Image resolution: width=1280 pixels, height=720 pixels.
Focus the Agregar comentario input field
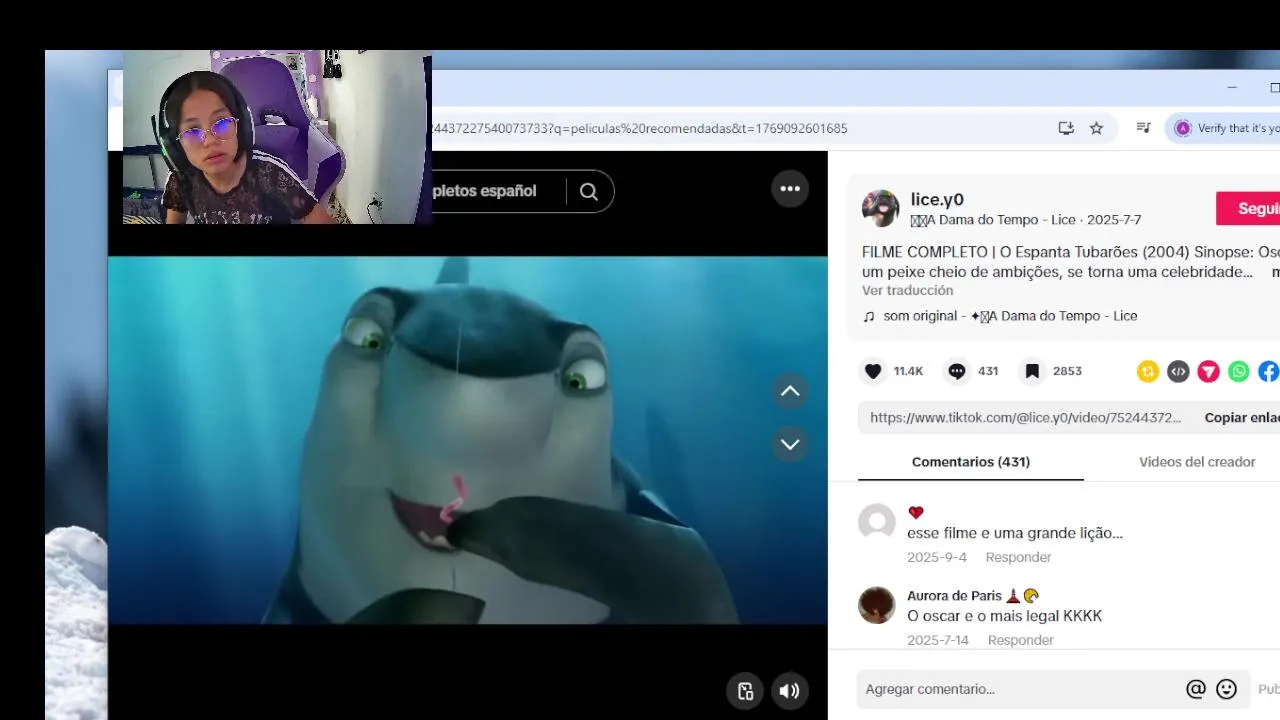pos(1020,689)
